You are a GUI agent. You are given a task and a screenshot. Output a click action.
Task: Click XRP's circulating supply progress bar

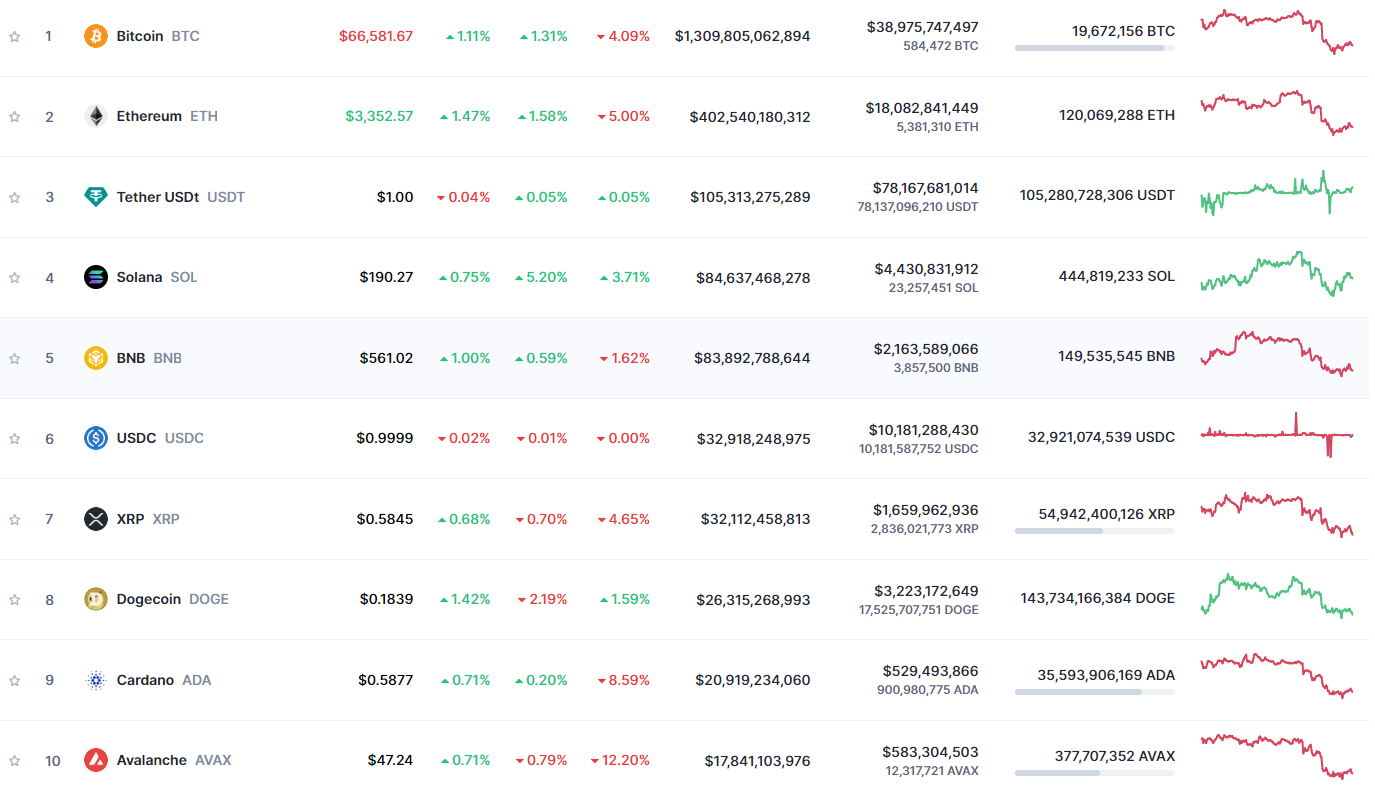point(1095,531)
